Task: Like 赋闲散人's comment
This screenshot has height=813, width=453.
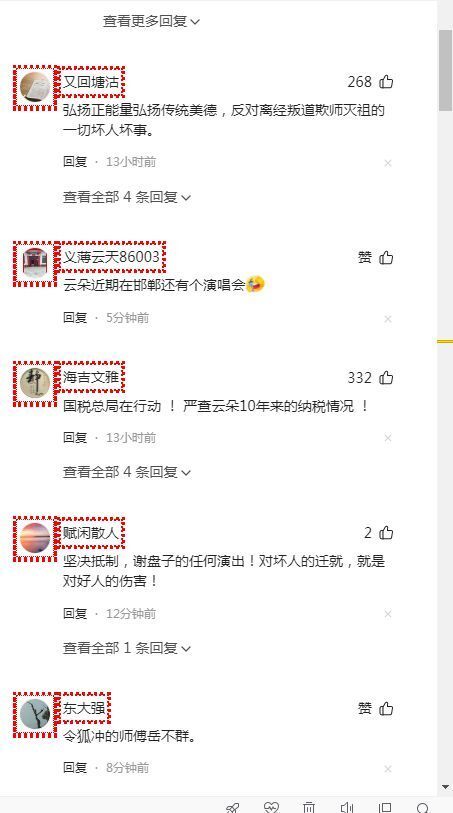Action: pos(386,532)
